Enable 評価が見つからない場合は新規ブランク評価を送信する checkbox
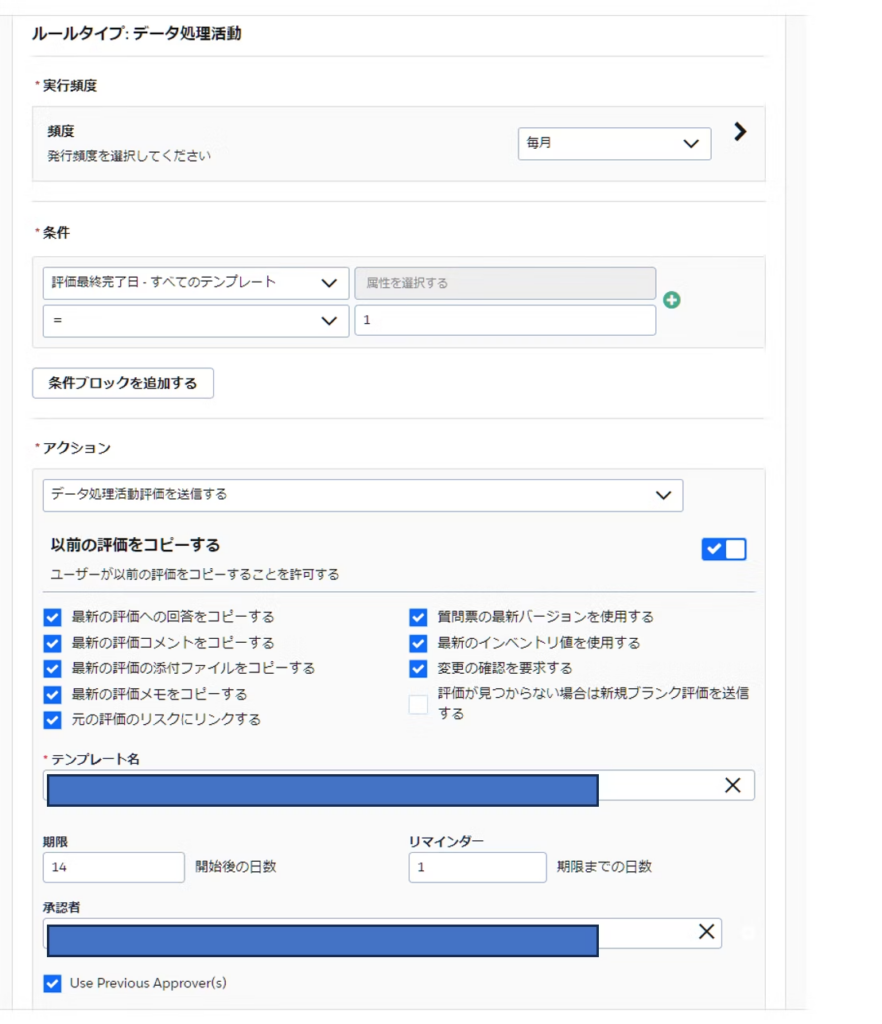Screen dimensions: 882x1024 click(x=418, y=704)
